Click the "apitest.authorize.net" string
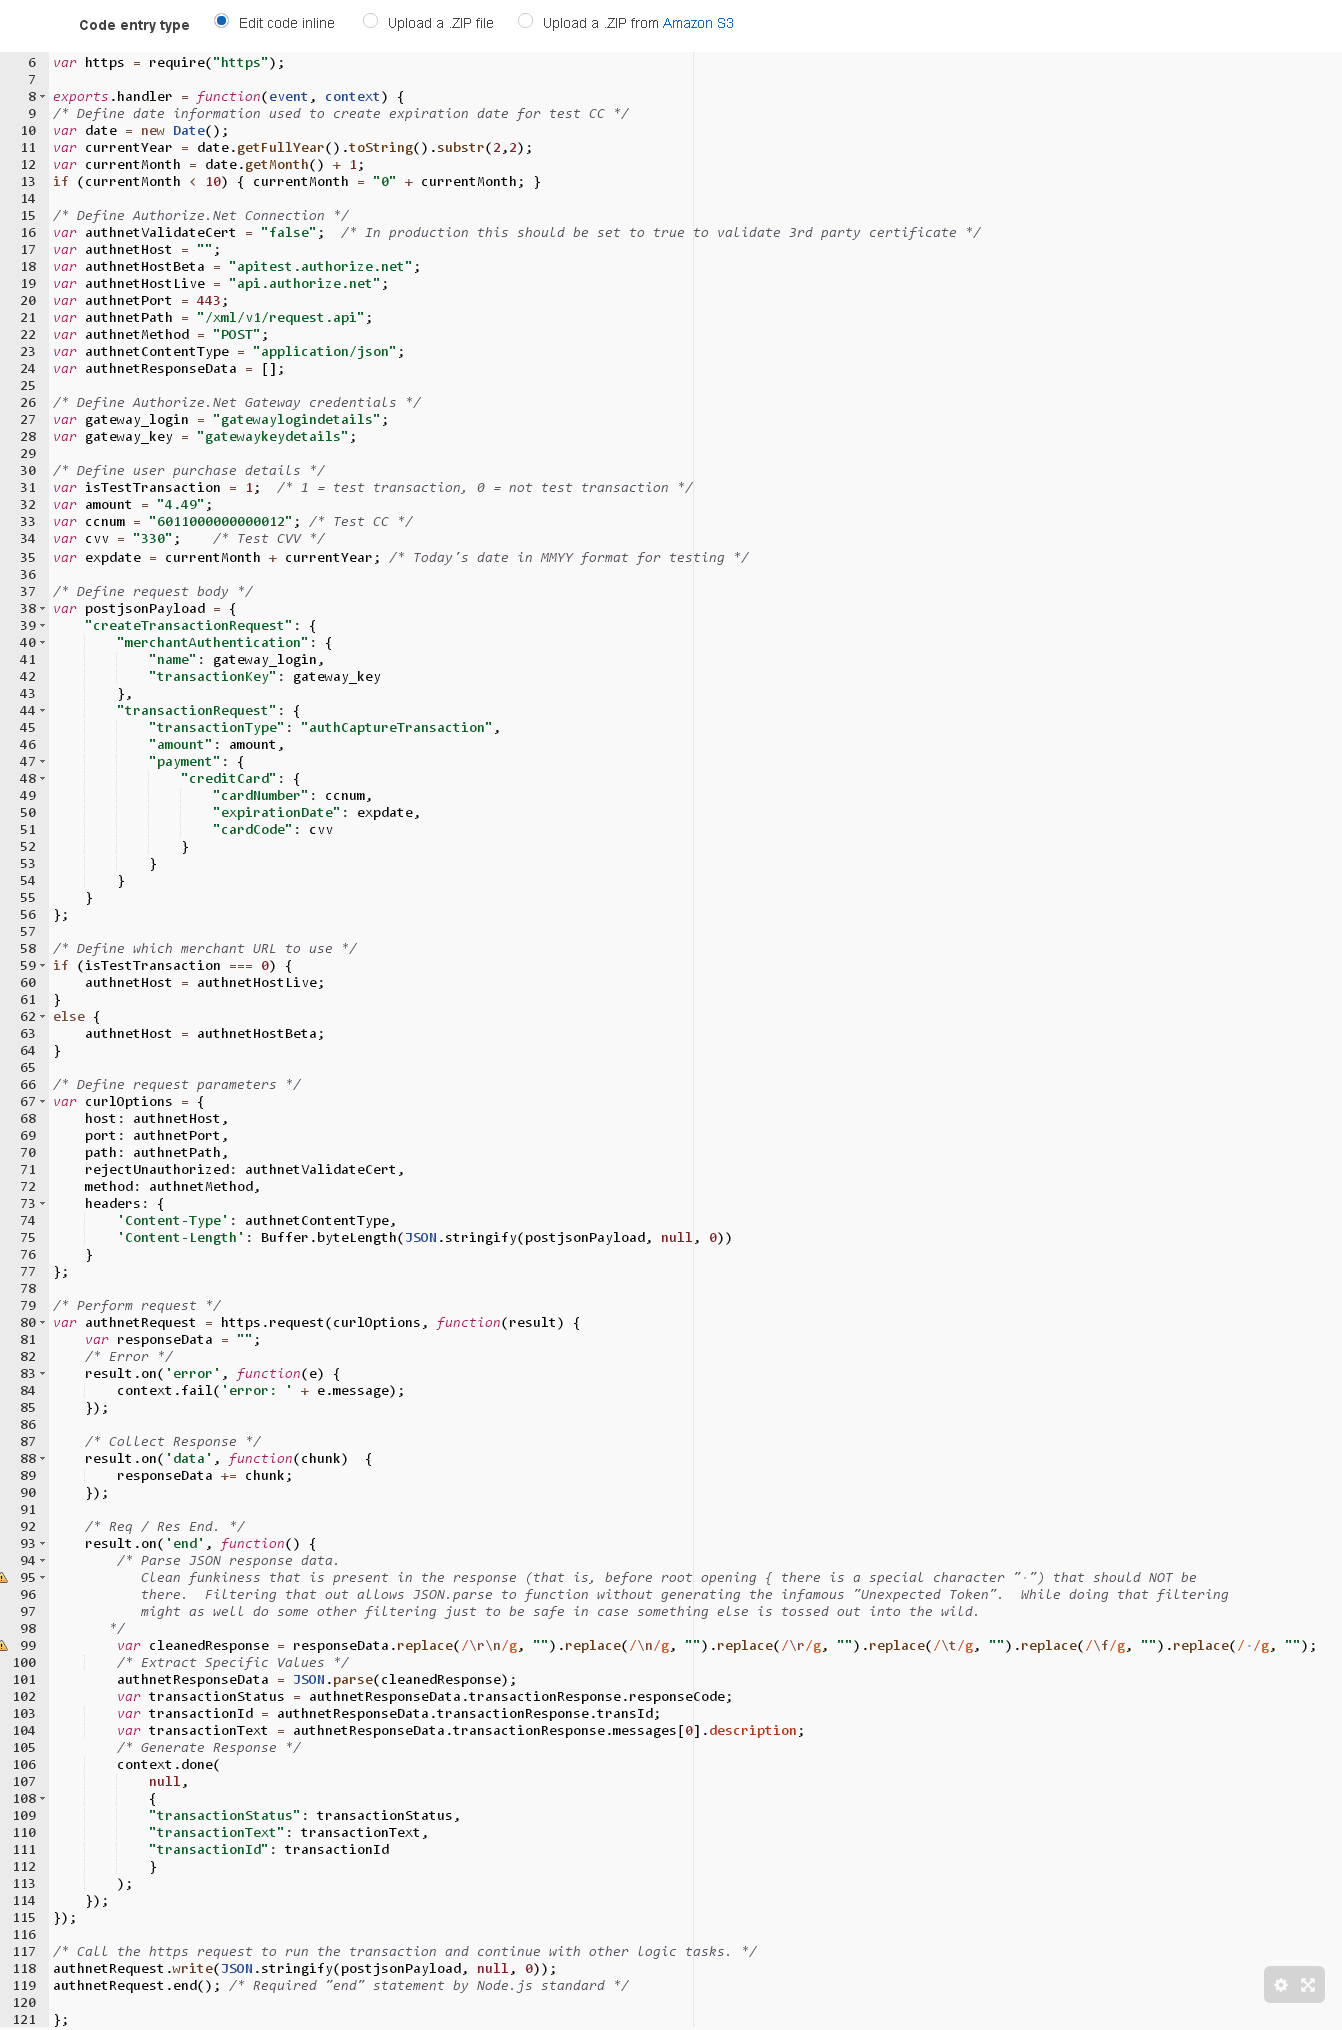The image size is (1342, 2030). pos(321,266)
